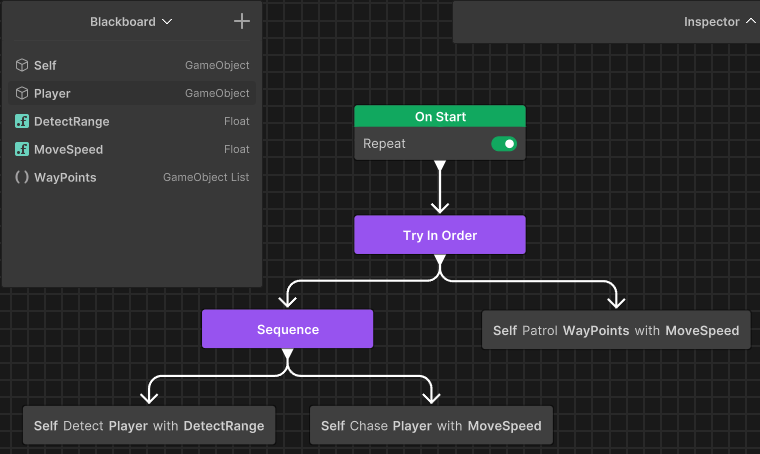Add a new Blackboard variable with plus icon
760x454 pixels.
pyautogui.click(x=242, y=21)
